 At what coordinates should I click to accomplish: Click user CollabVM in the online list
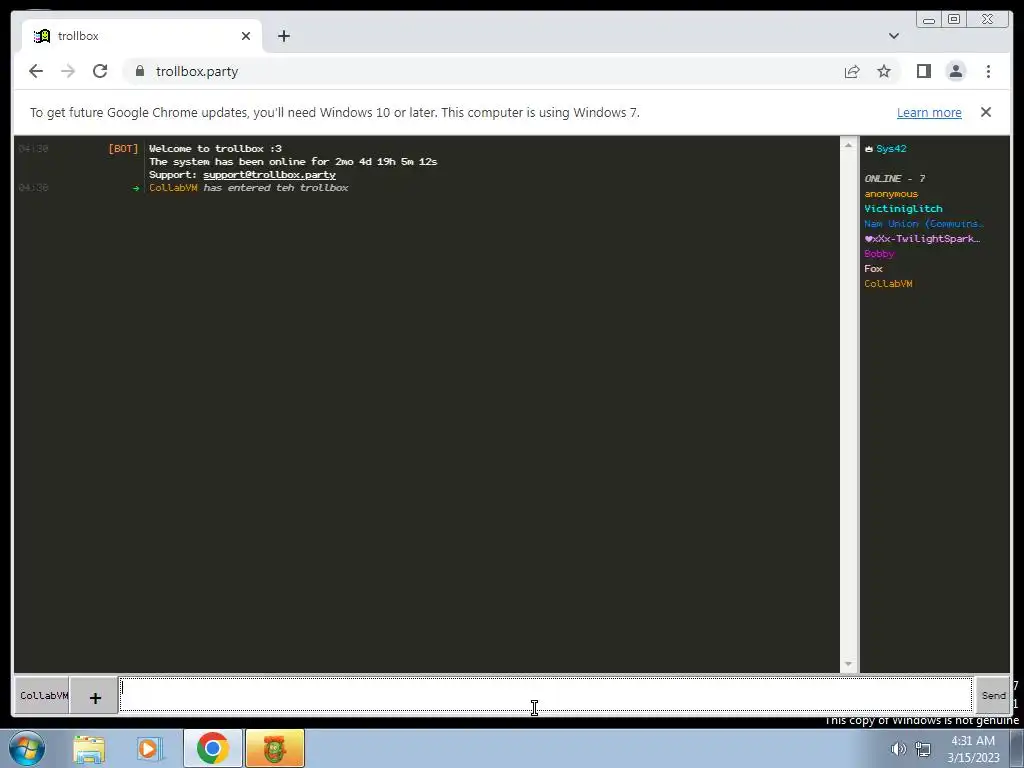(x=888, y=284)
